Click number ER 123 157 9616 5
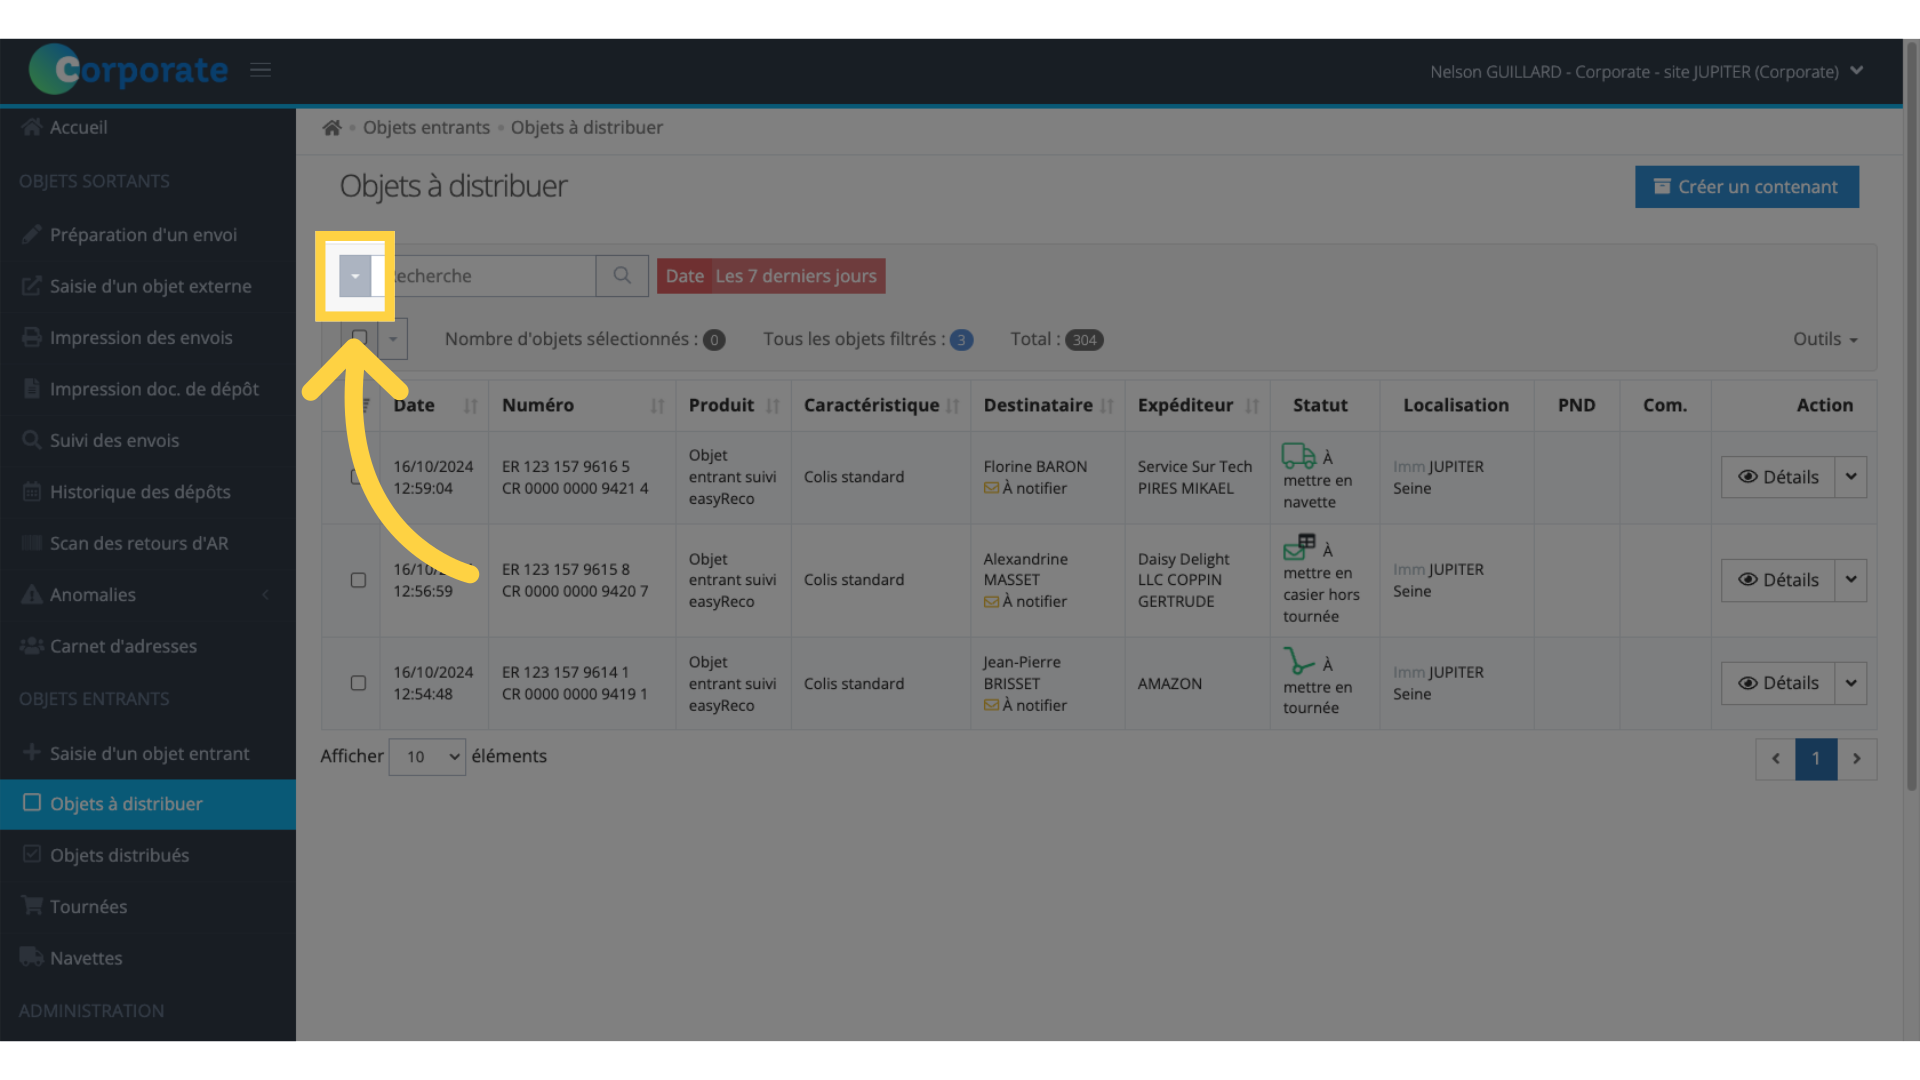This screenshot has width=1920, height=1080. click(x=566, y=467)
